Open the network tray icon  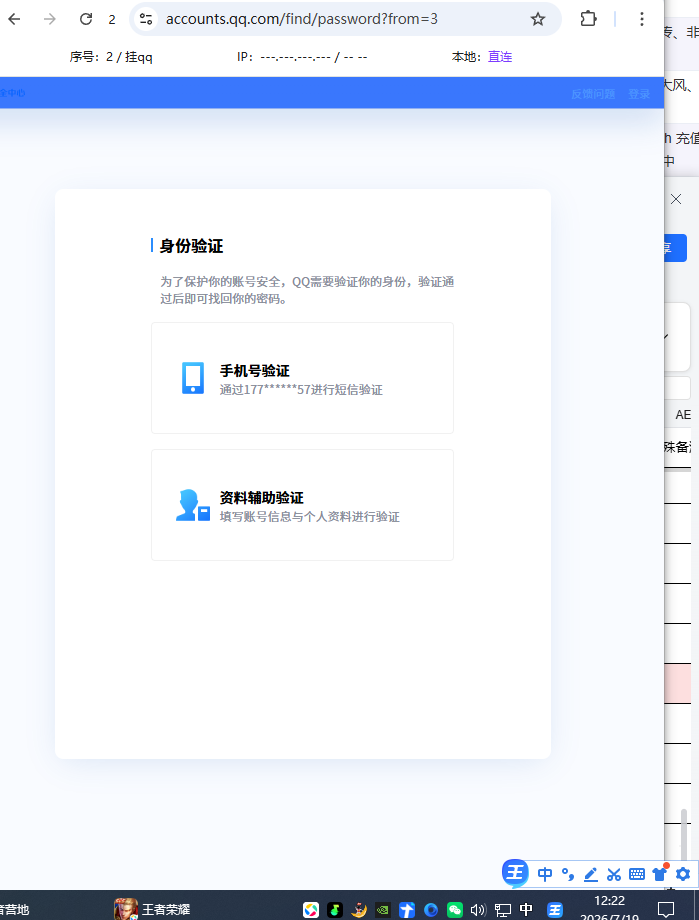[502, 910]
